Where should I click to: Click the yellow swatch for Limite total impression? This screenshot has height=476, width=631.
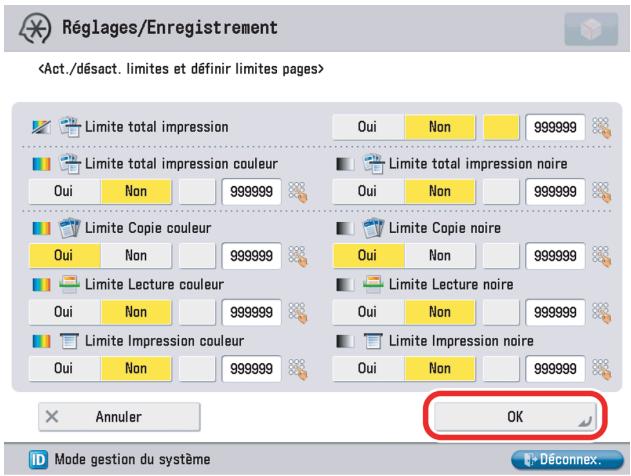coord(501,127)
